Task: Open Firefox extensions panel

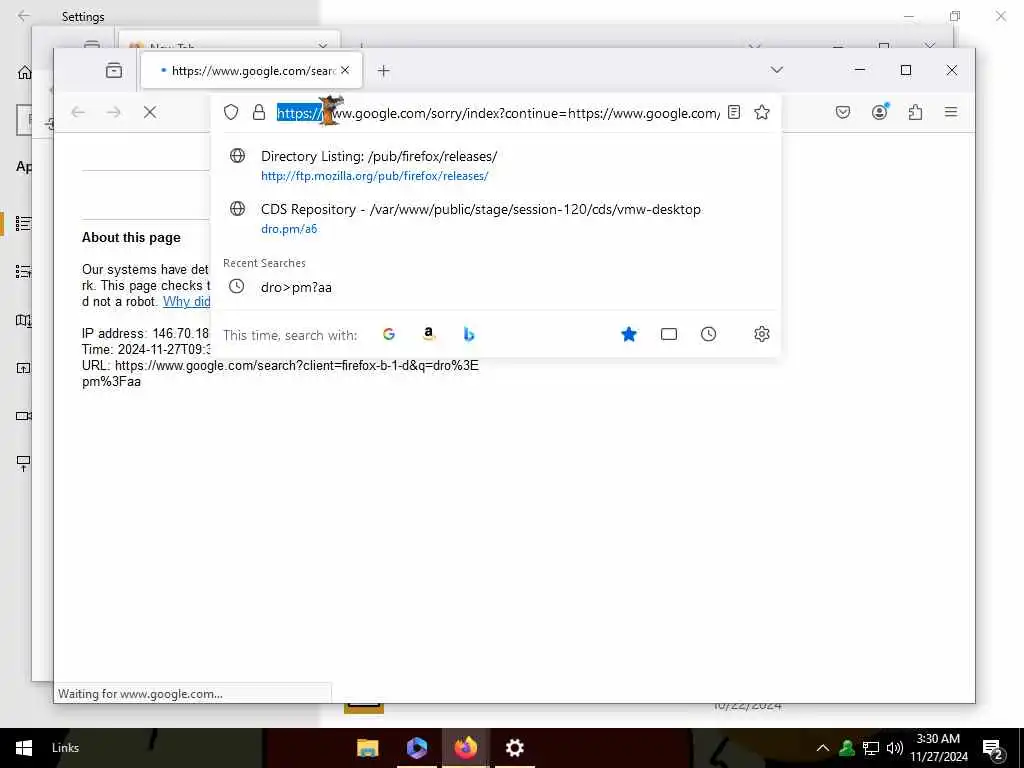Action: coord(916,112)
